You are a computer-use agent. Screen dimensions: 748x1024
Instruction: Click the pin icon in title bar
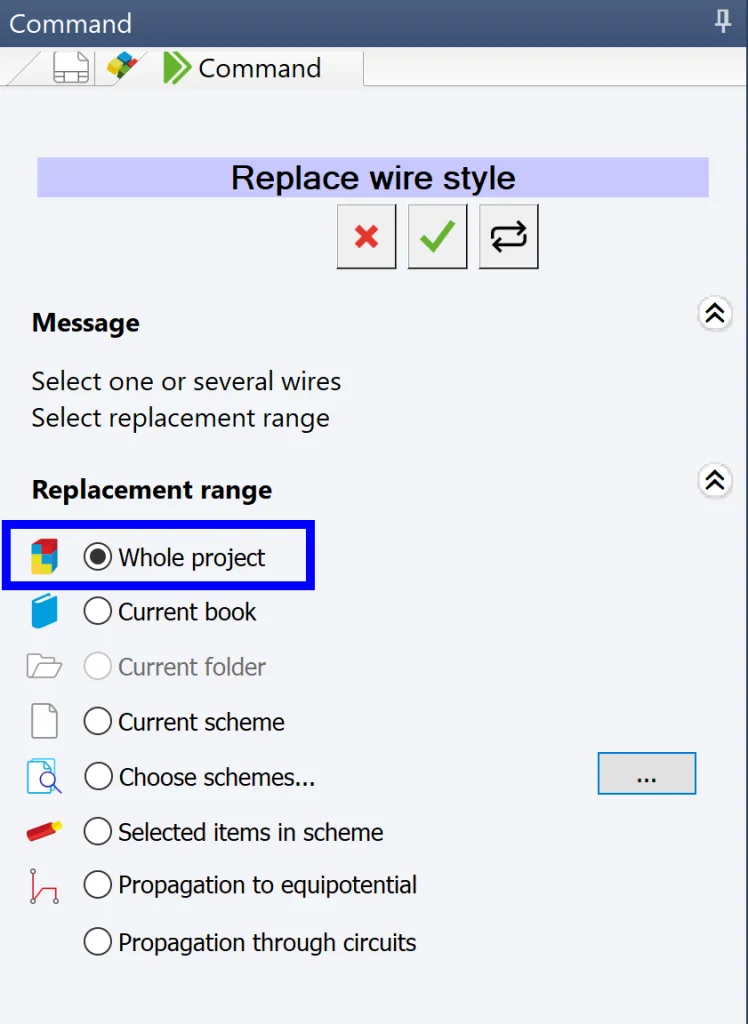(x=723, y=22)
